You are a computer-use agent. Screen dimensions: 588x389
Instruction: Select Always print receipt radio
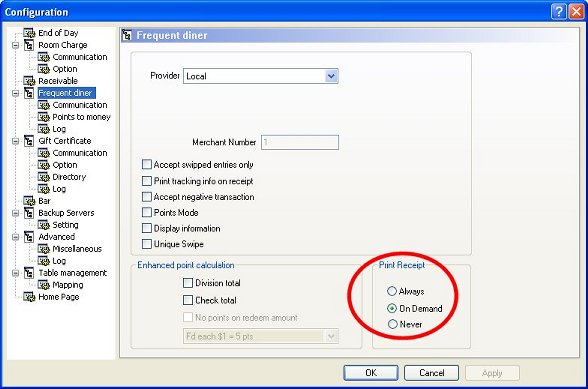coord(392,291)
